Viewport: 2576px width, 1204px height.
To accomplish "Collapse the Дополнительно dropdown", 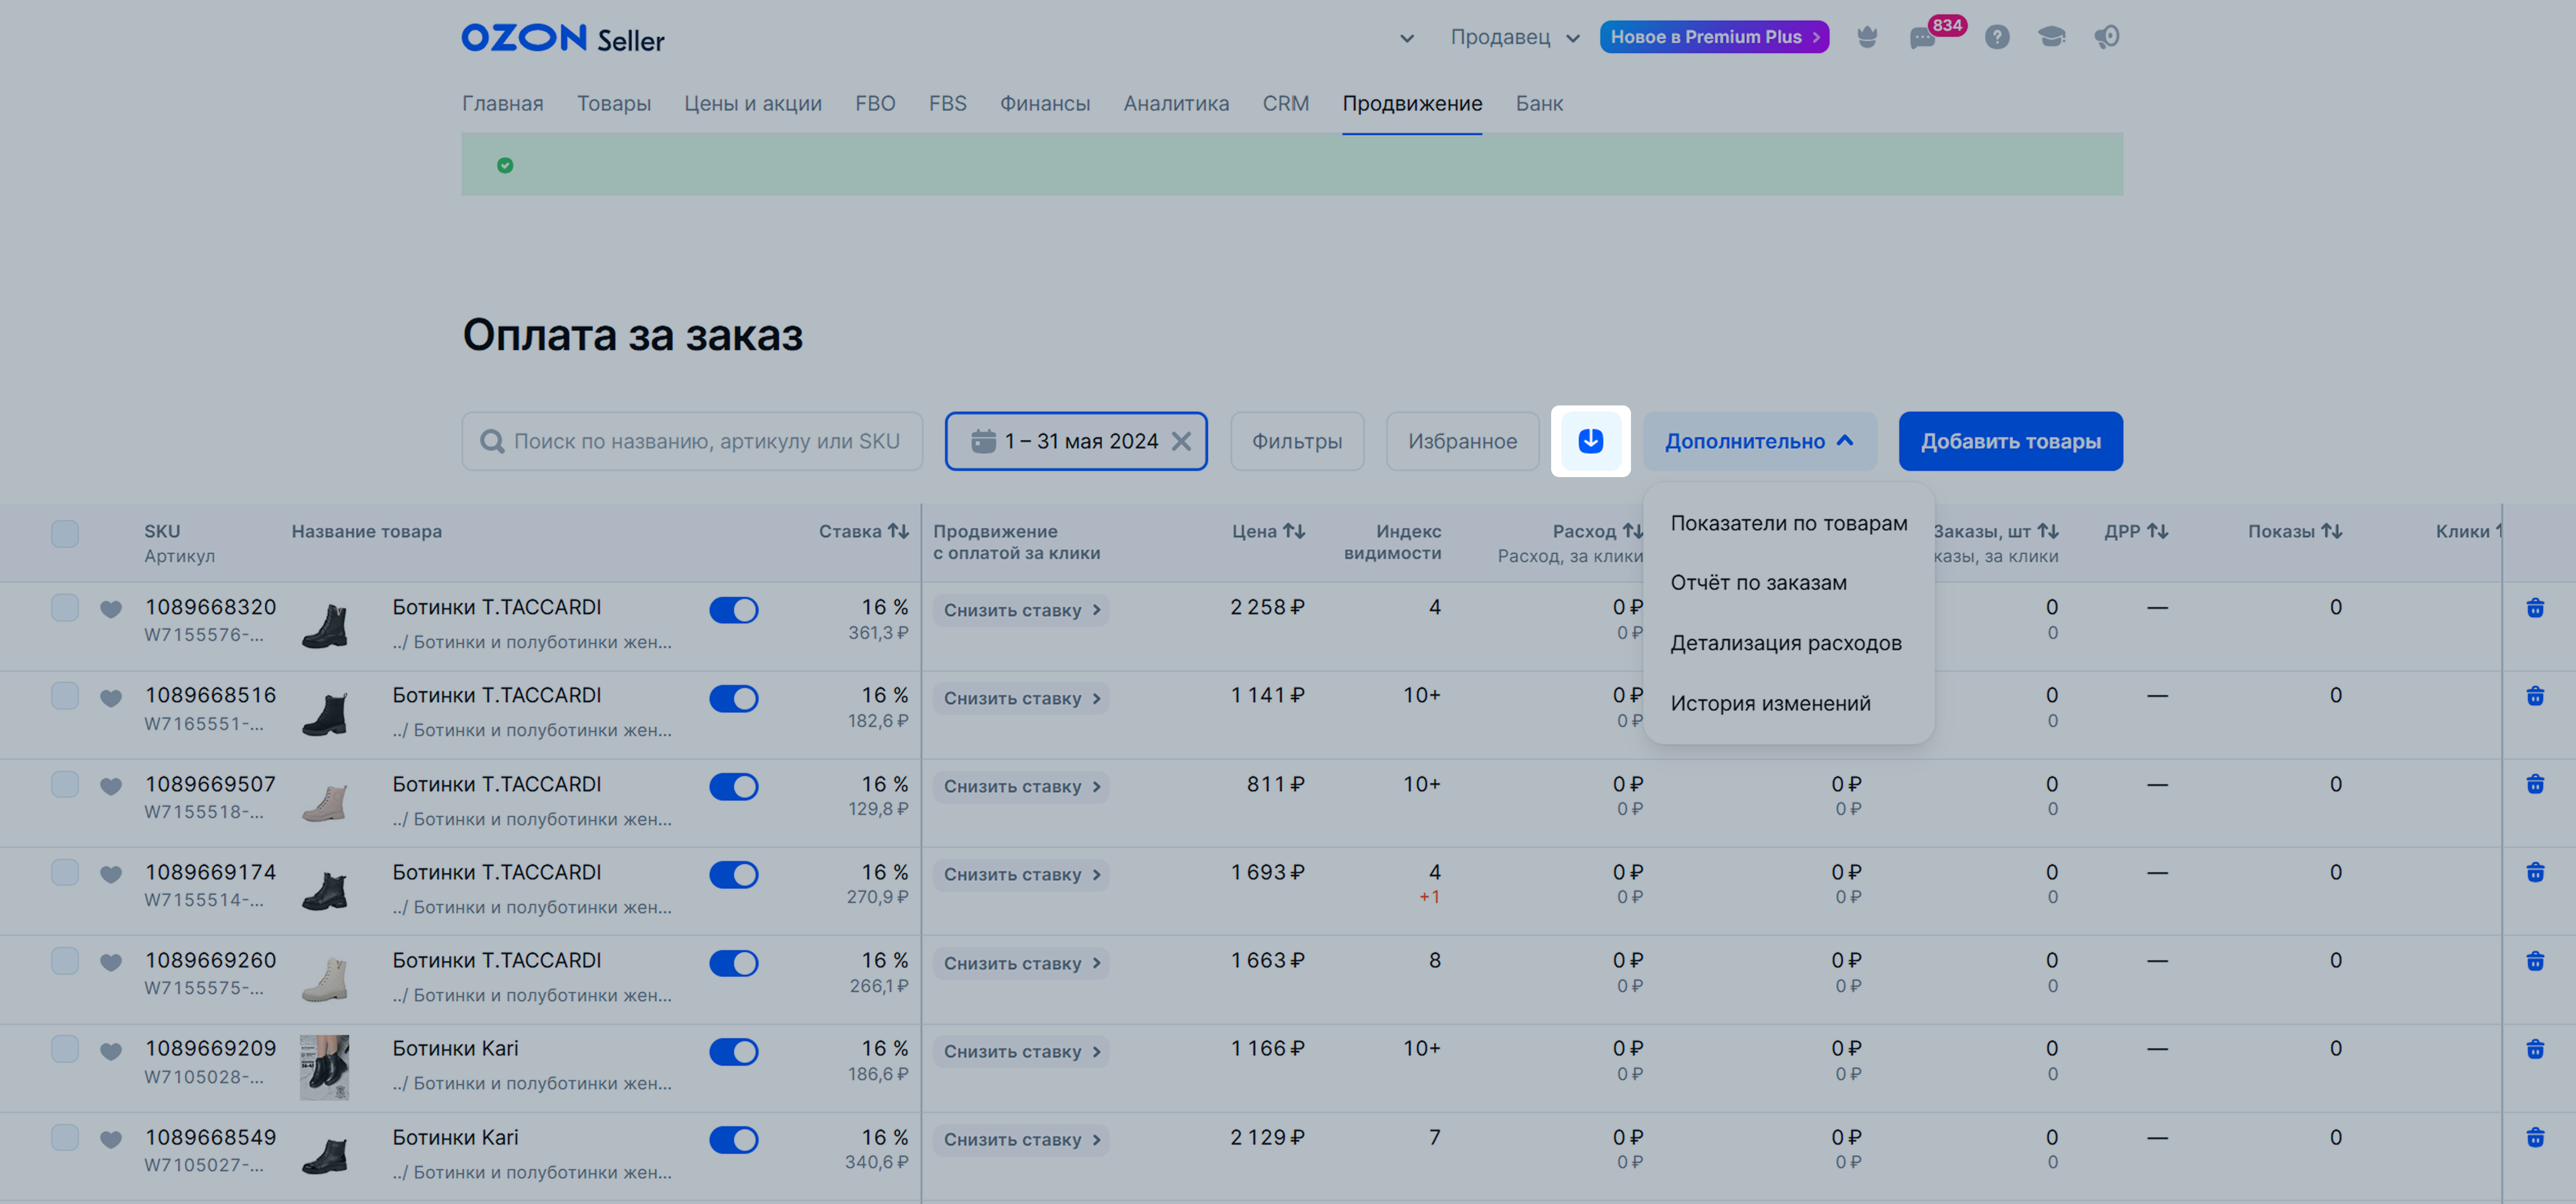I will click(x=1759, y=441).
